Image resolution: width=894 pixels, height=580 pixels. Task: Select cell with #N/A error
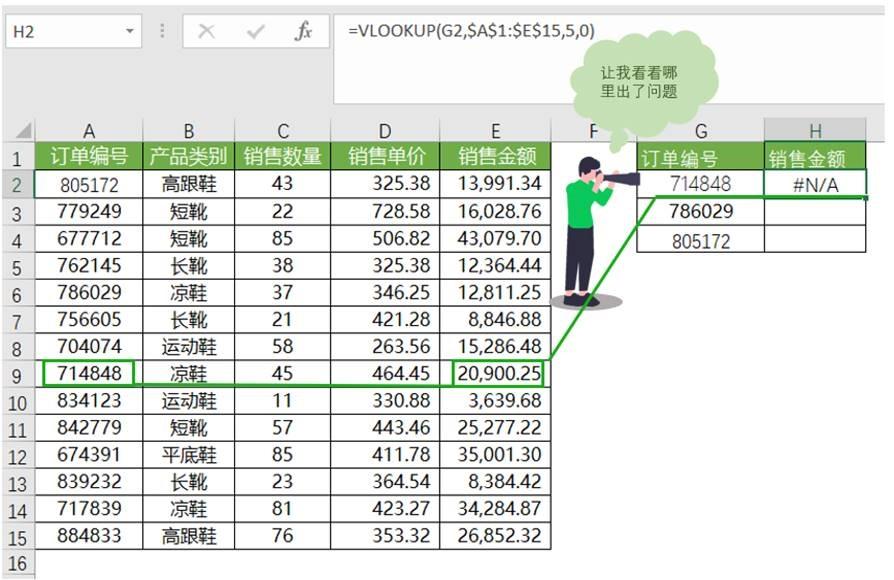point(815,184)
